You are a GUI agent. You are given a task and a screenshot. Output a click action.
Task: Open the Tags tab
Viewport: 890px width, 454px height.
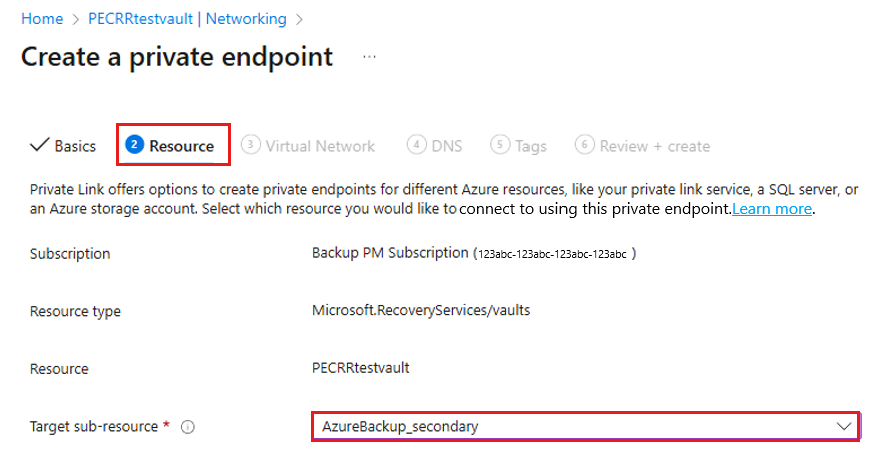531,146
